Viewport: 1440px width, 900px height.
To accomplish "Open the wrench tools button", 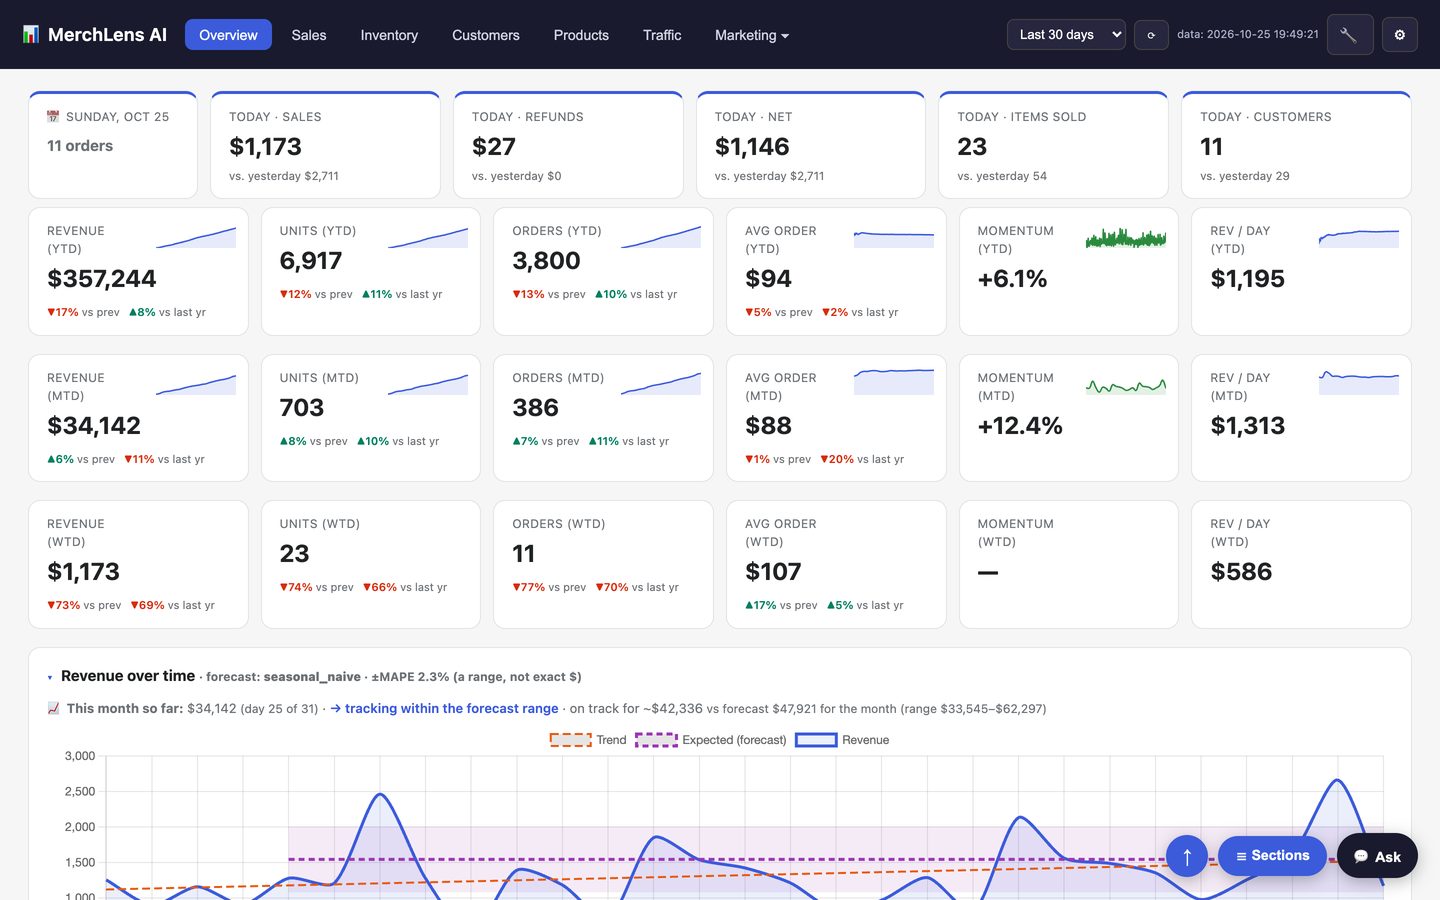I will 1349,35.
